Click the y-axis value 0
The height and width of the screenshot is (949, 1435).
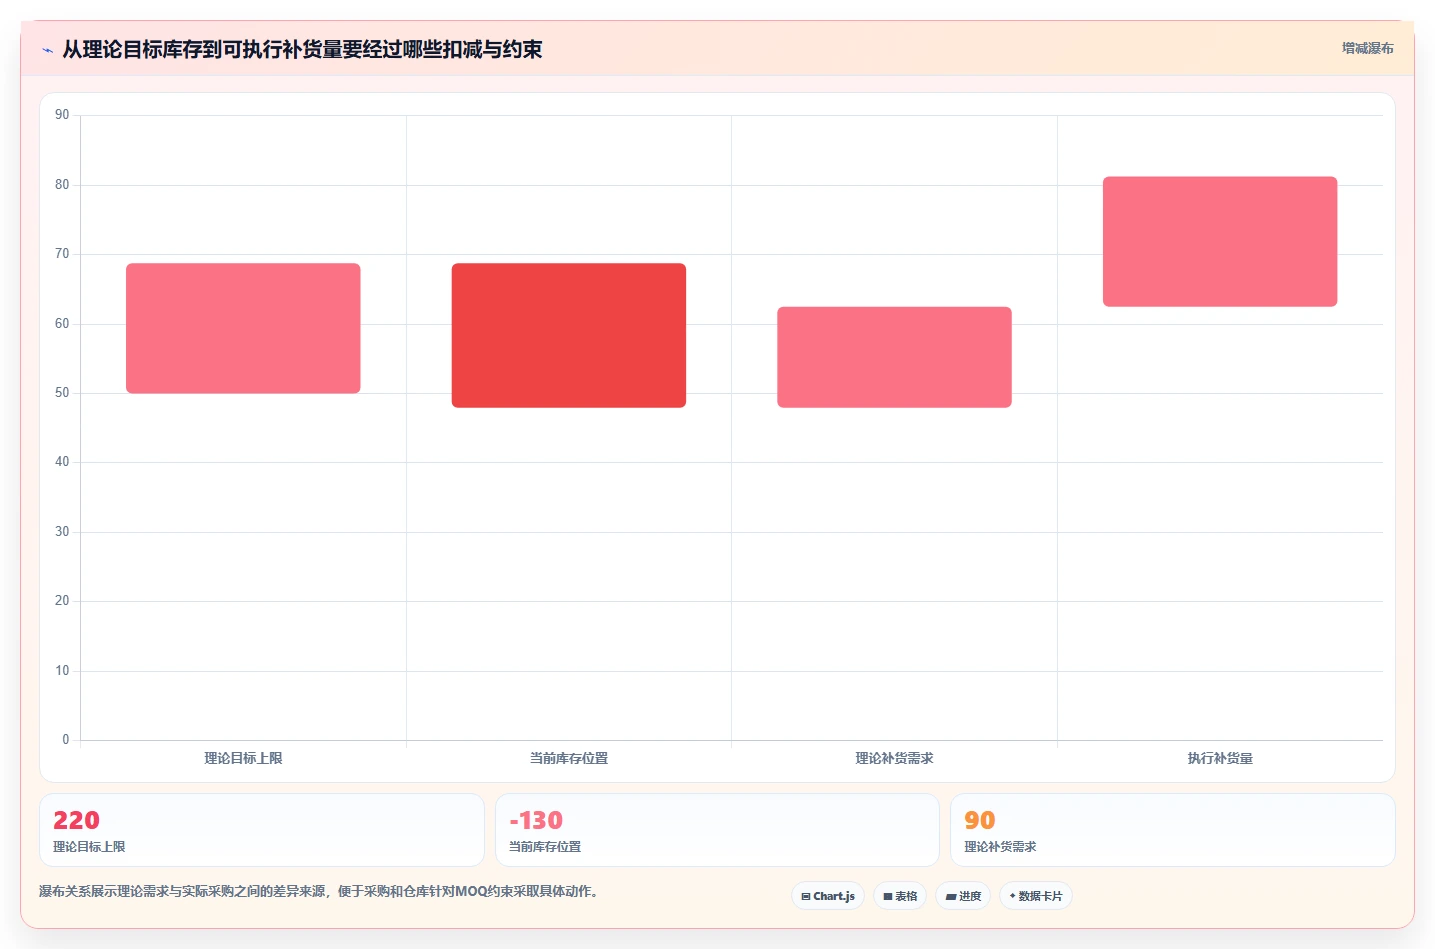(66, 740)
